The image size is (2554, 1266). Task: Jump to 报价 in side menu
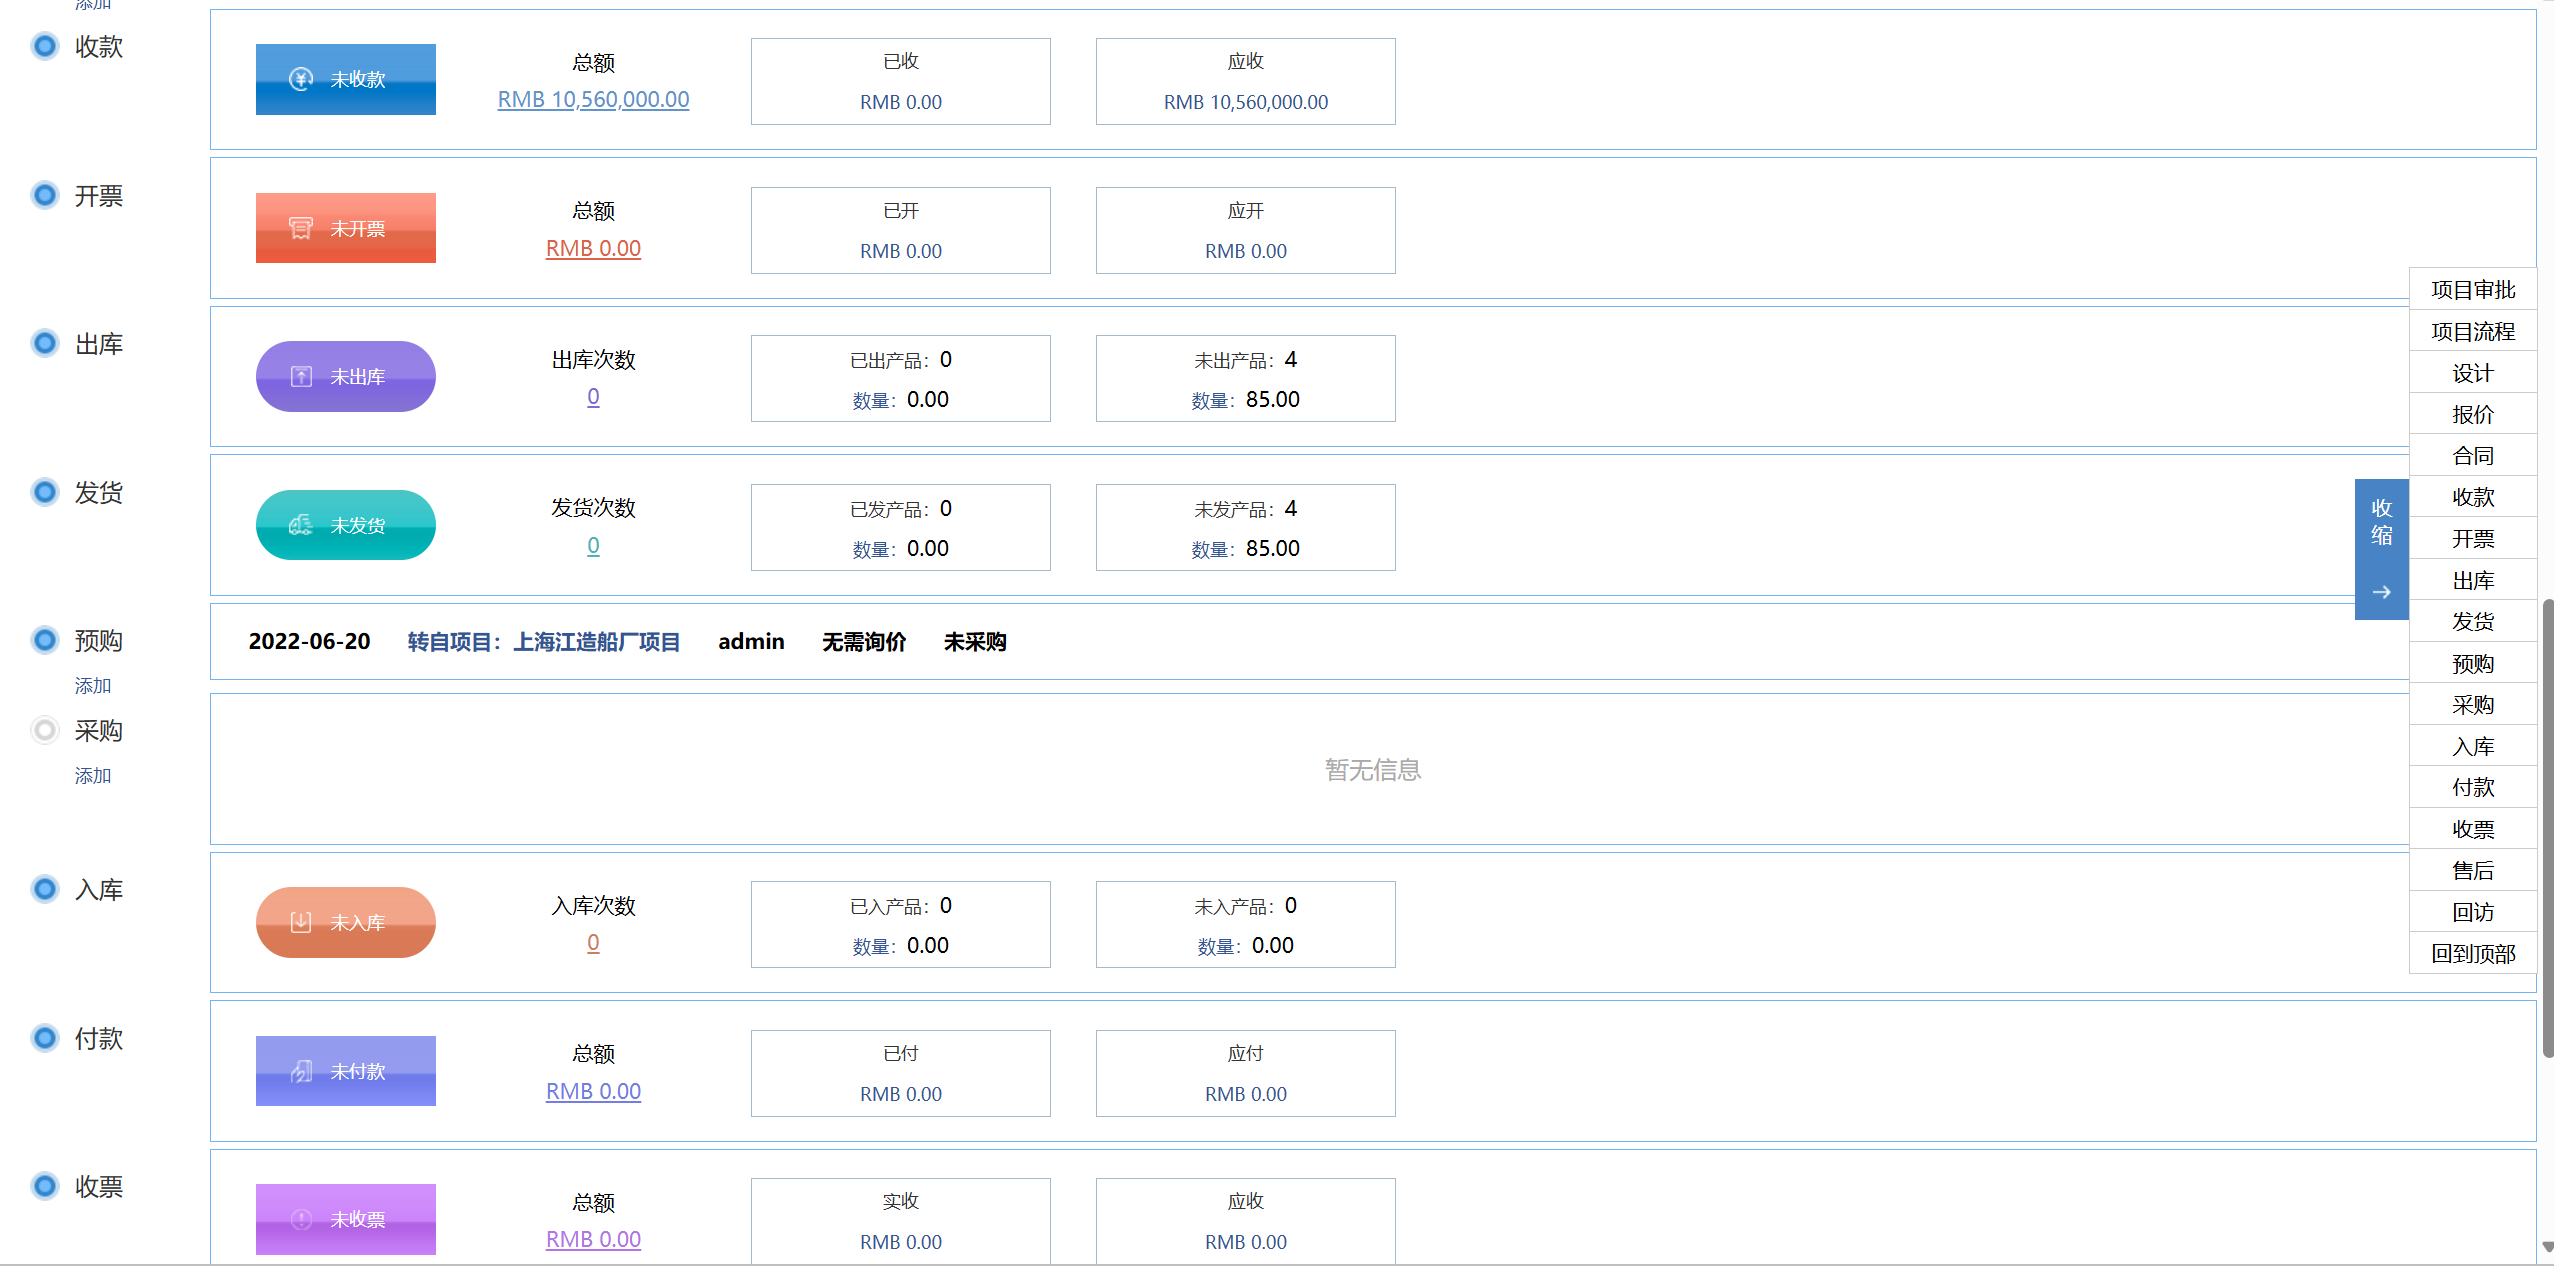2473,414
